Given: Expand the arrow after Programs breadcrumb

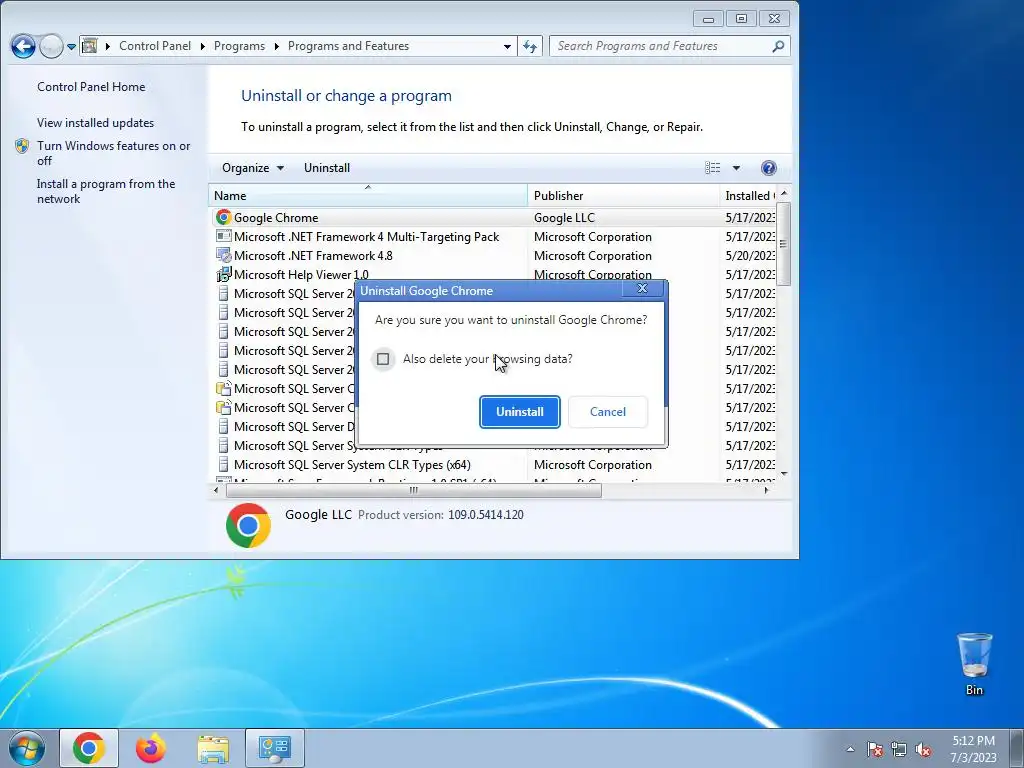Looking at the screenshot, I should [276, 46].
